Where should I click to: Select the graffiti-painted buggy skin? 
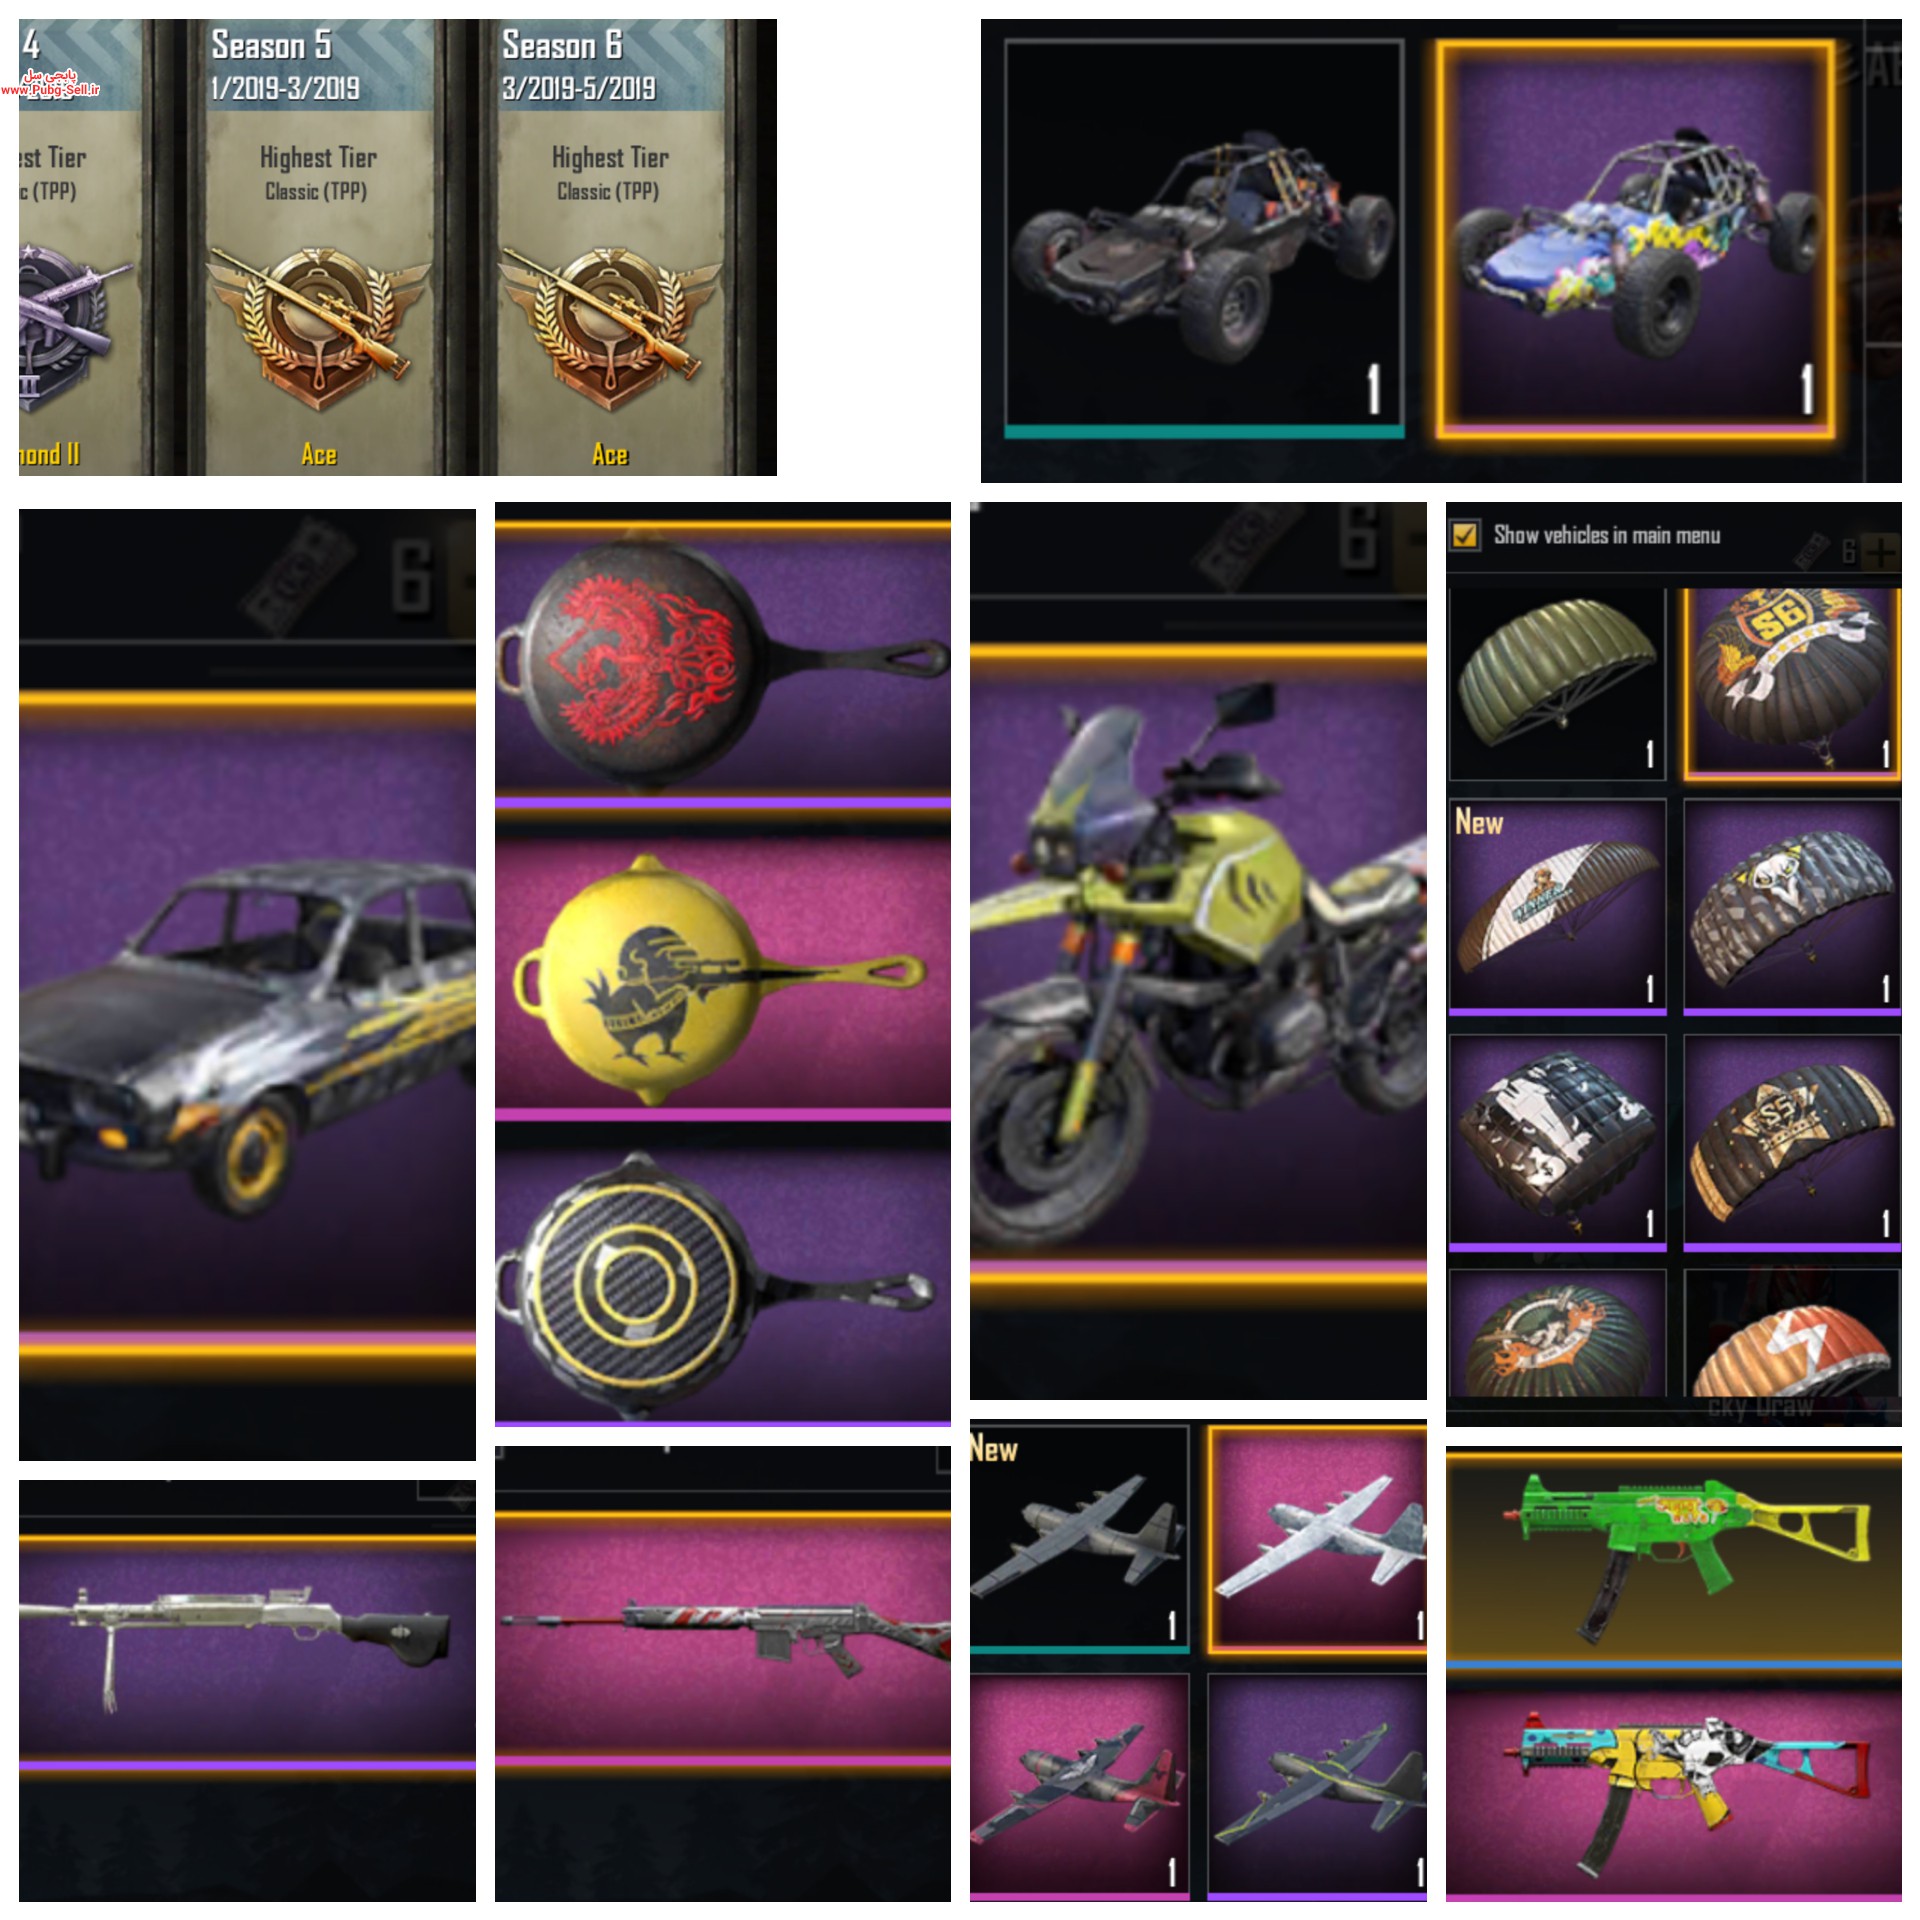click(1636, 239)
